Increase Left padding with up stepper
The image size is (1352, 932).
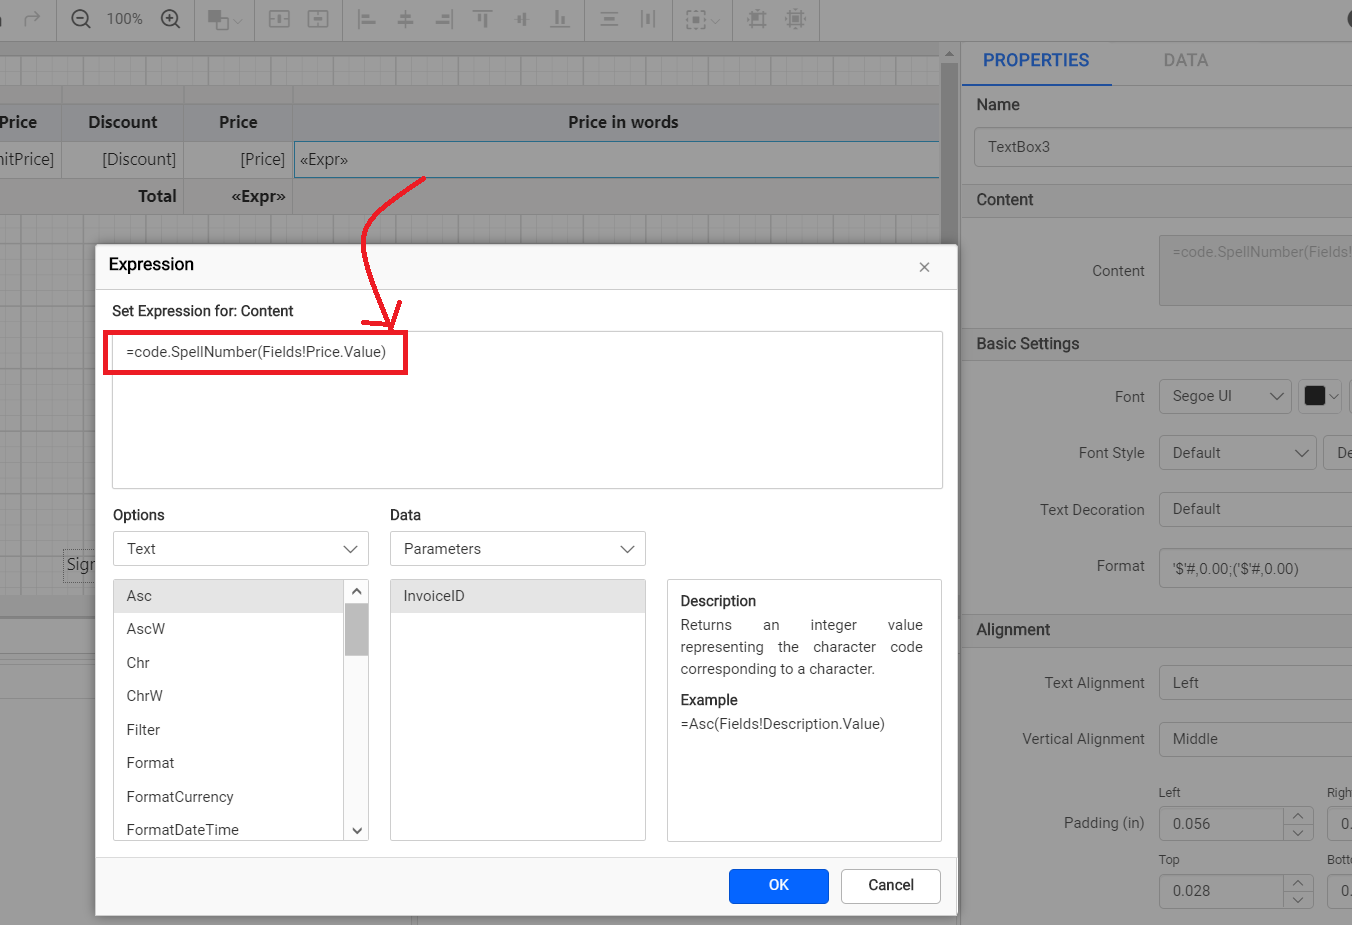tap(1297, 816)
